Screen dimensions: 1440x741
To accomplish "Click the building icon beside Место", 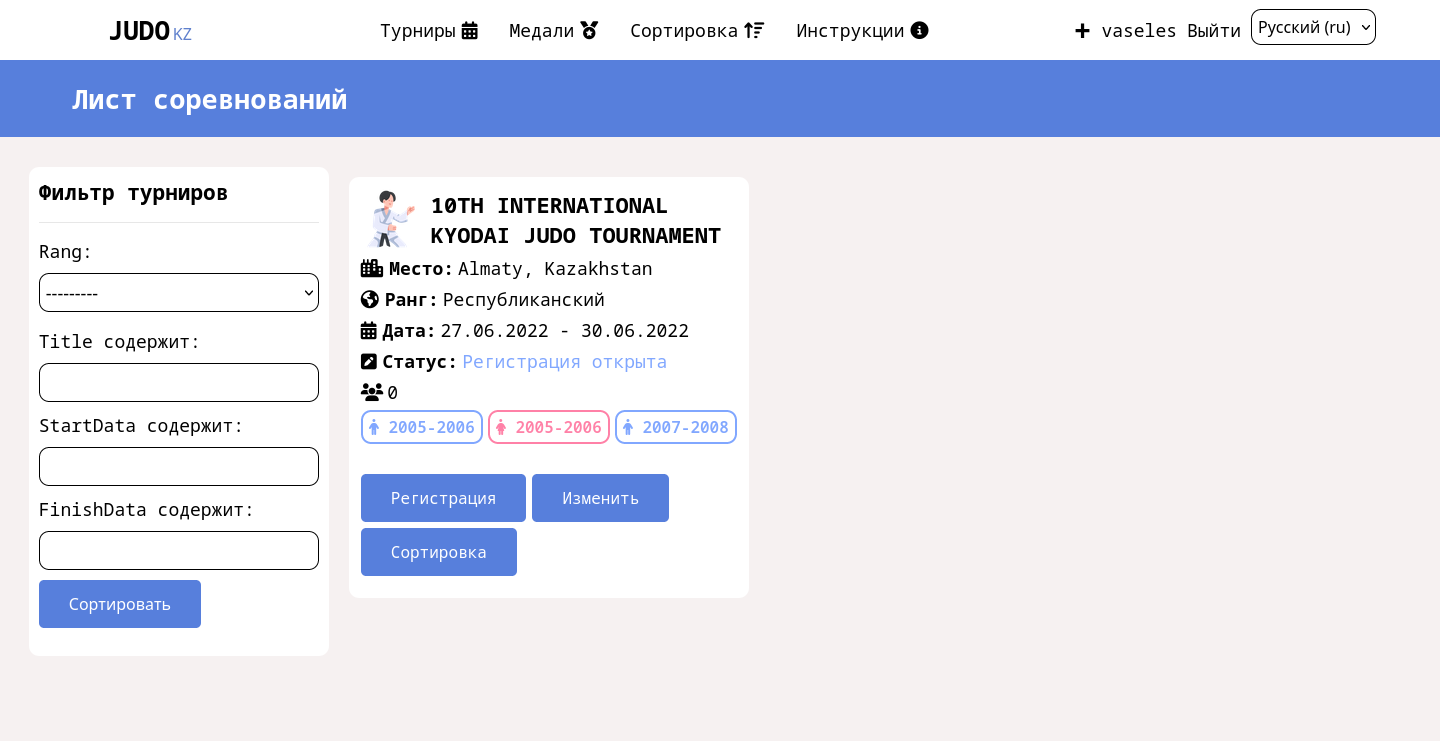I will click(372, 268).
